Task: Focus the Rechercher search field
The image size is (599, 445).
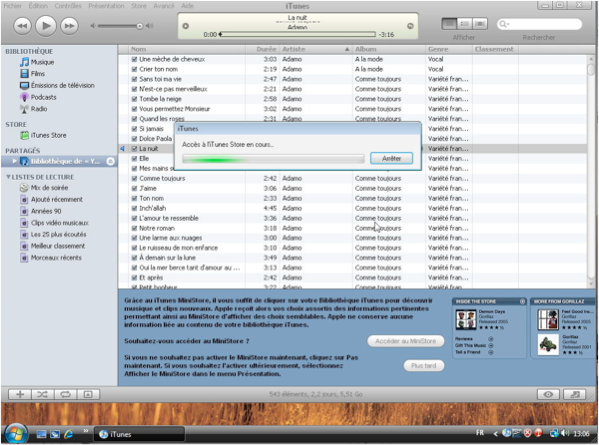Action: pos(539,24)
